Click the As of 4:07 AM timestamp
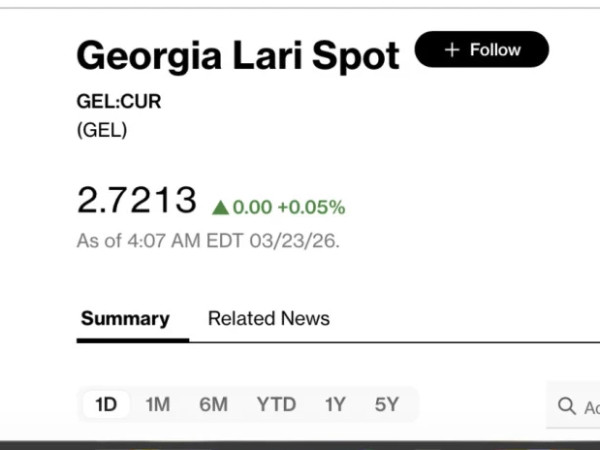This screenshot has width=600, height=450. 208,241
